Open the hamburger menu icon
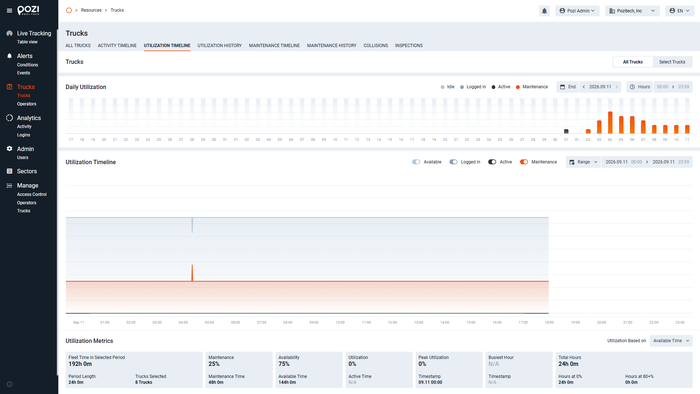700x394 pixels. (9, 10)
